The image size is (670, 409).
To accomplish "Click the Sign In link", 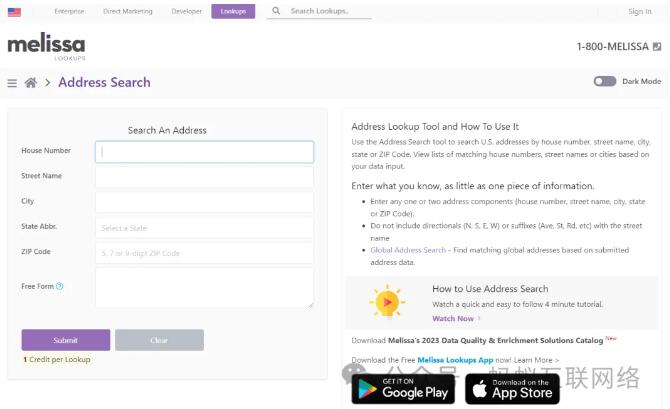I will tap(640, 11).
